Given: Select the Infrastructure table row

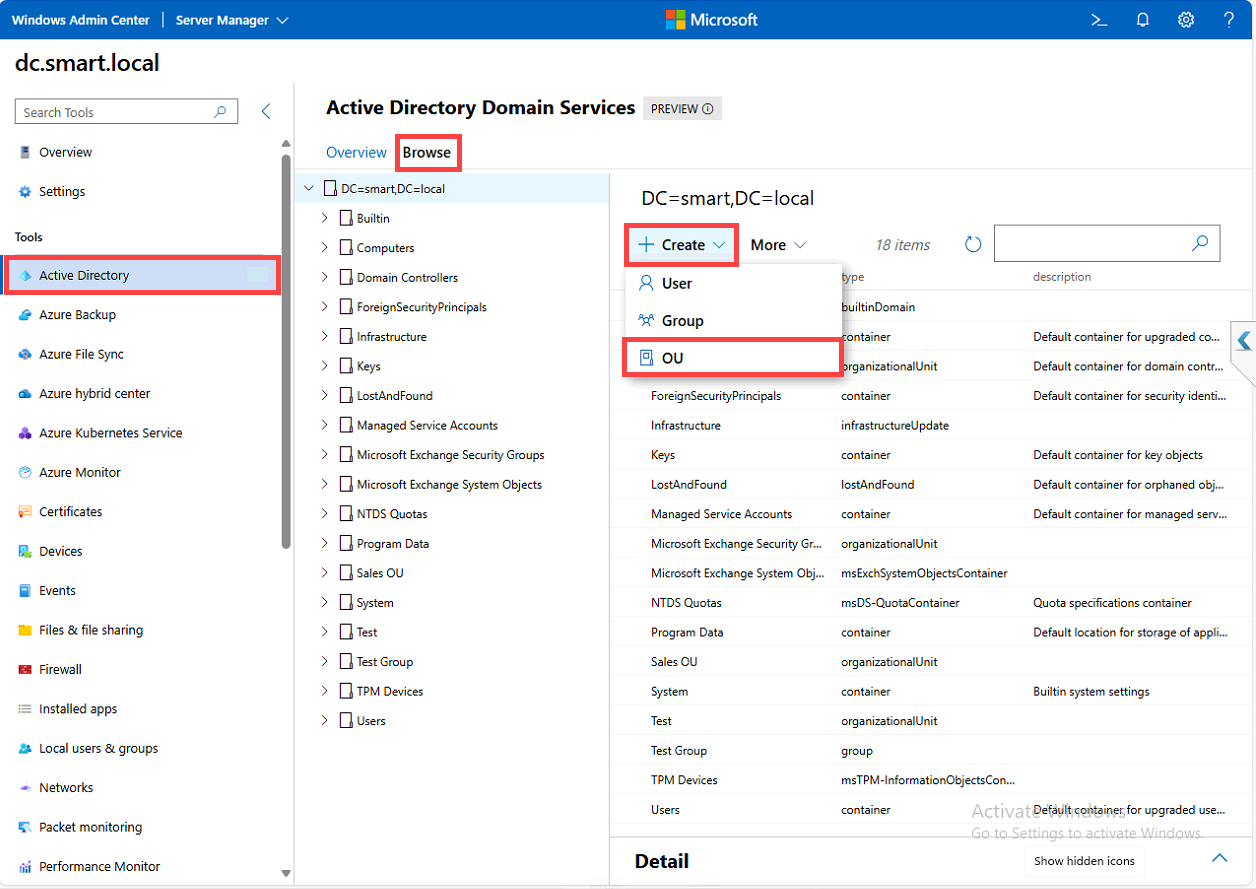Looking at the screenshot, I should coord(932,425).
